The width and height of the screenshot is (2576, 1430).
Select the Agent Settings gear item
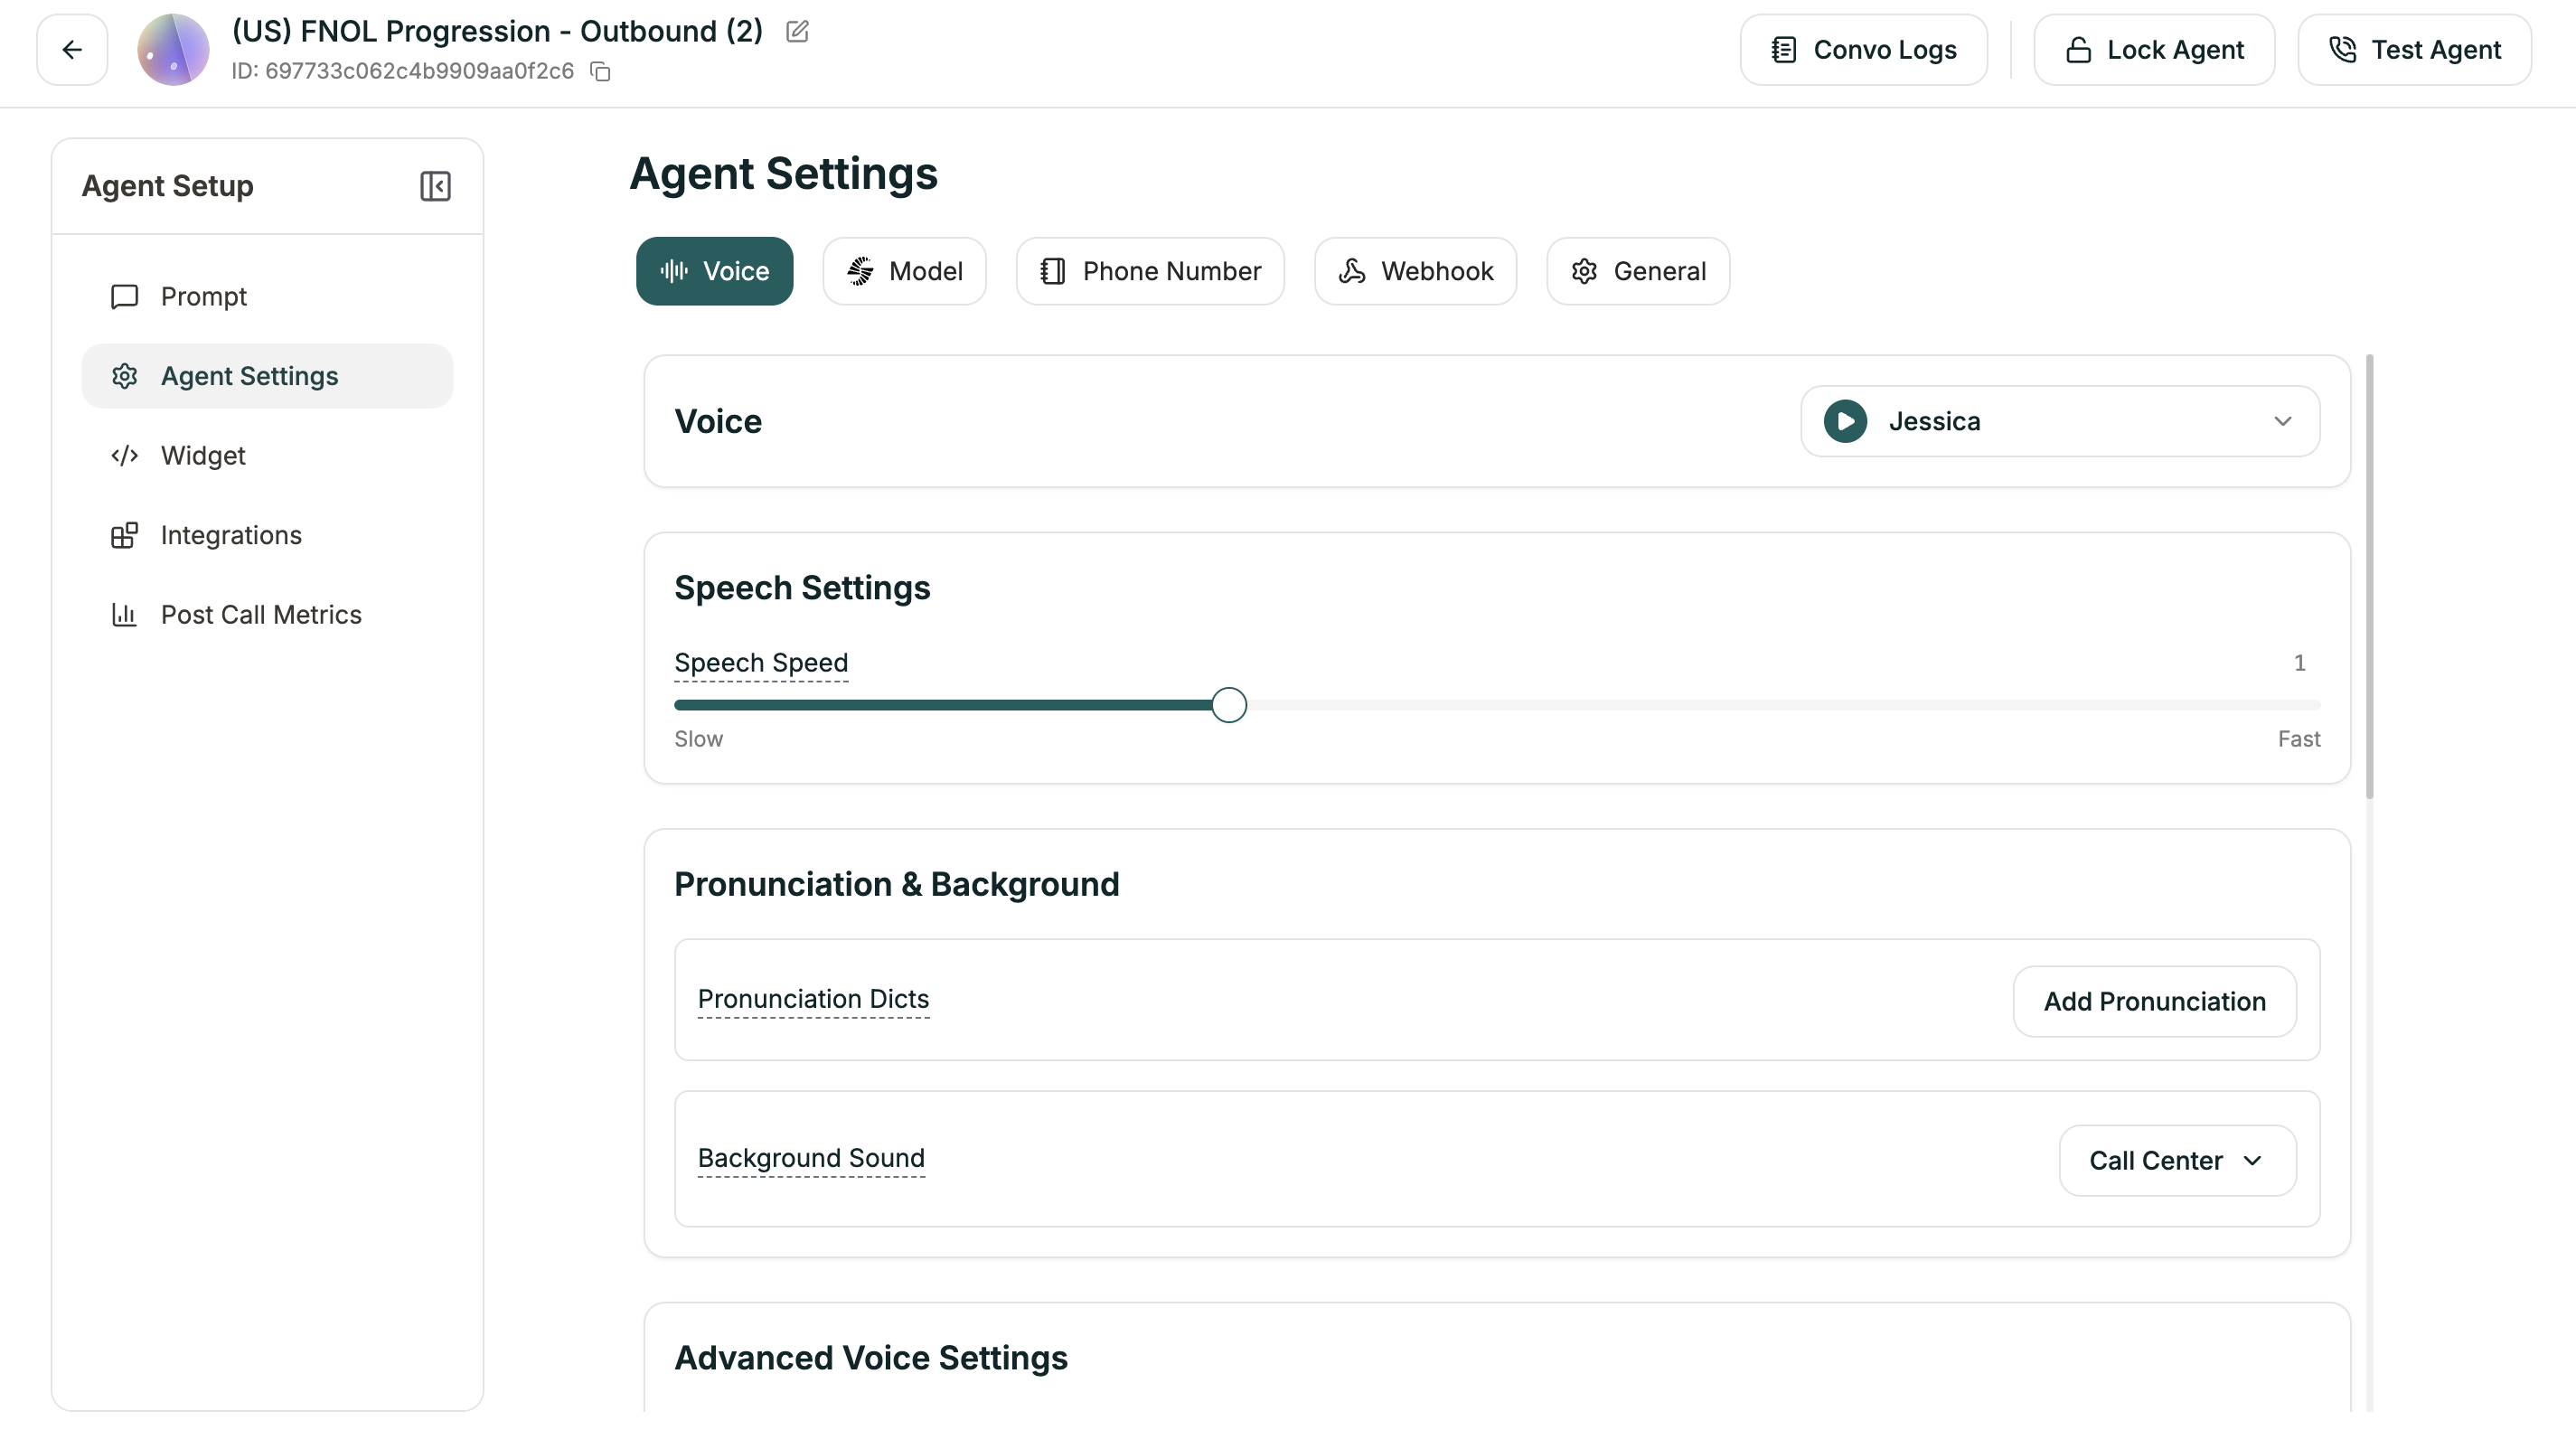point(249,375)
